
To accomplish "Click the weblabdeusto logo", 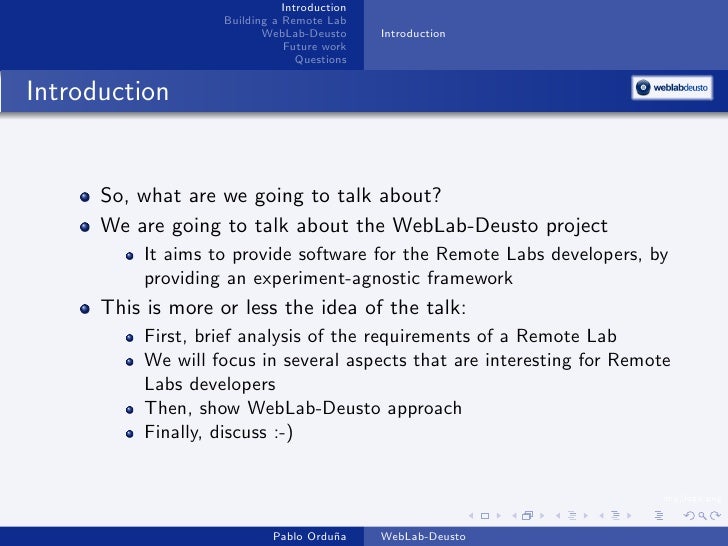I will pyautogui.click(x=672, y=87).
